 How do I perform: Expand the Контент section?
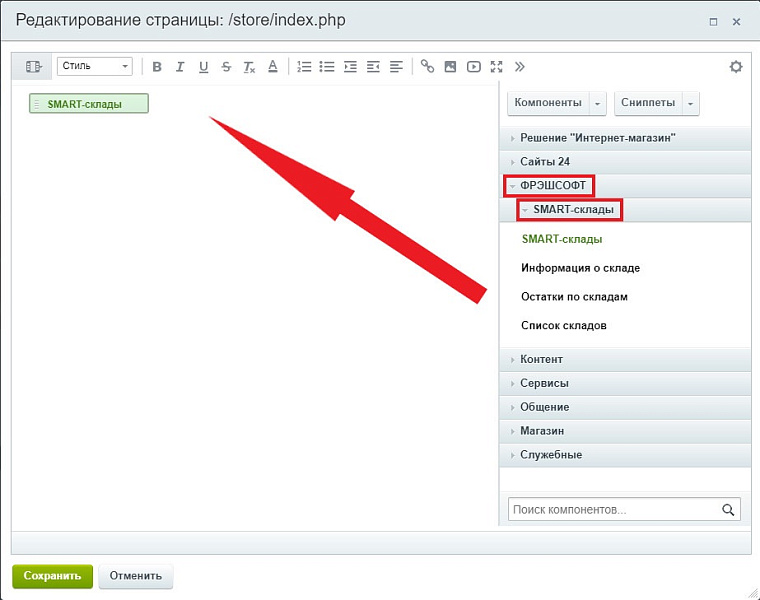541,359
